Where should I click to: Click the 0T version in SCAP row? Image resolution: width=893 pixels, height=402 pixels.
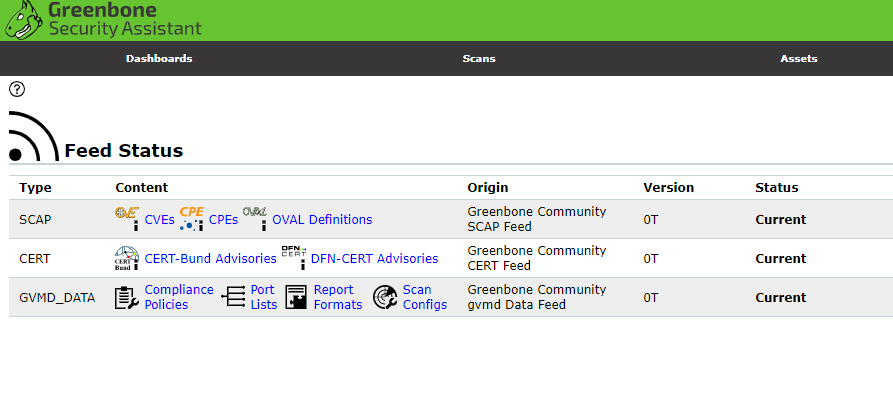[x=651, y=220]
